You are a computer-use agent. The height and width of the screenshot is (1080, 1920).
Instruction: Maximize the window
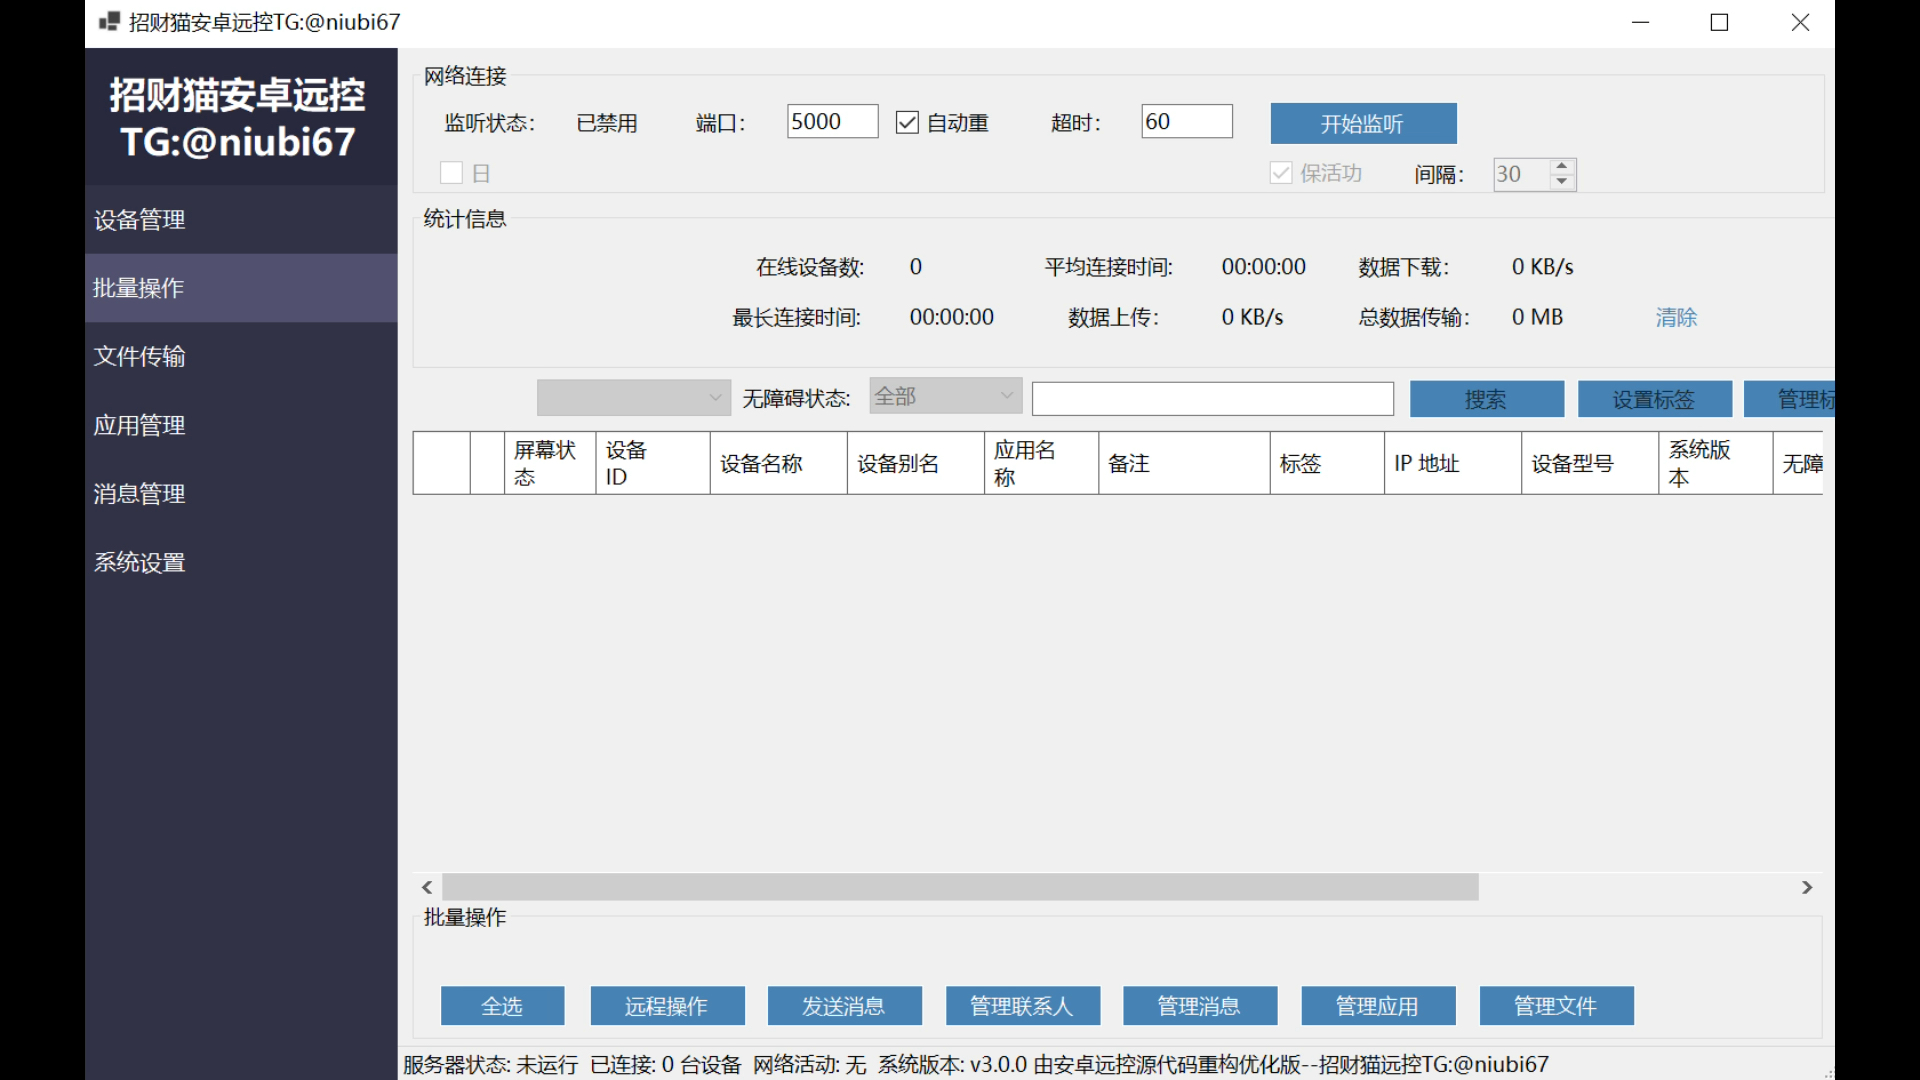[x=1719, y=22]
